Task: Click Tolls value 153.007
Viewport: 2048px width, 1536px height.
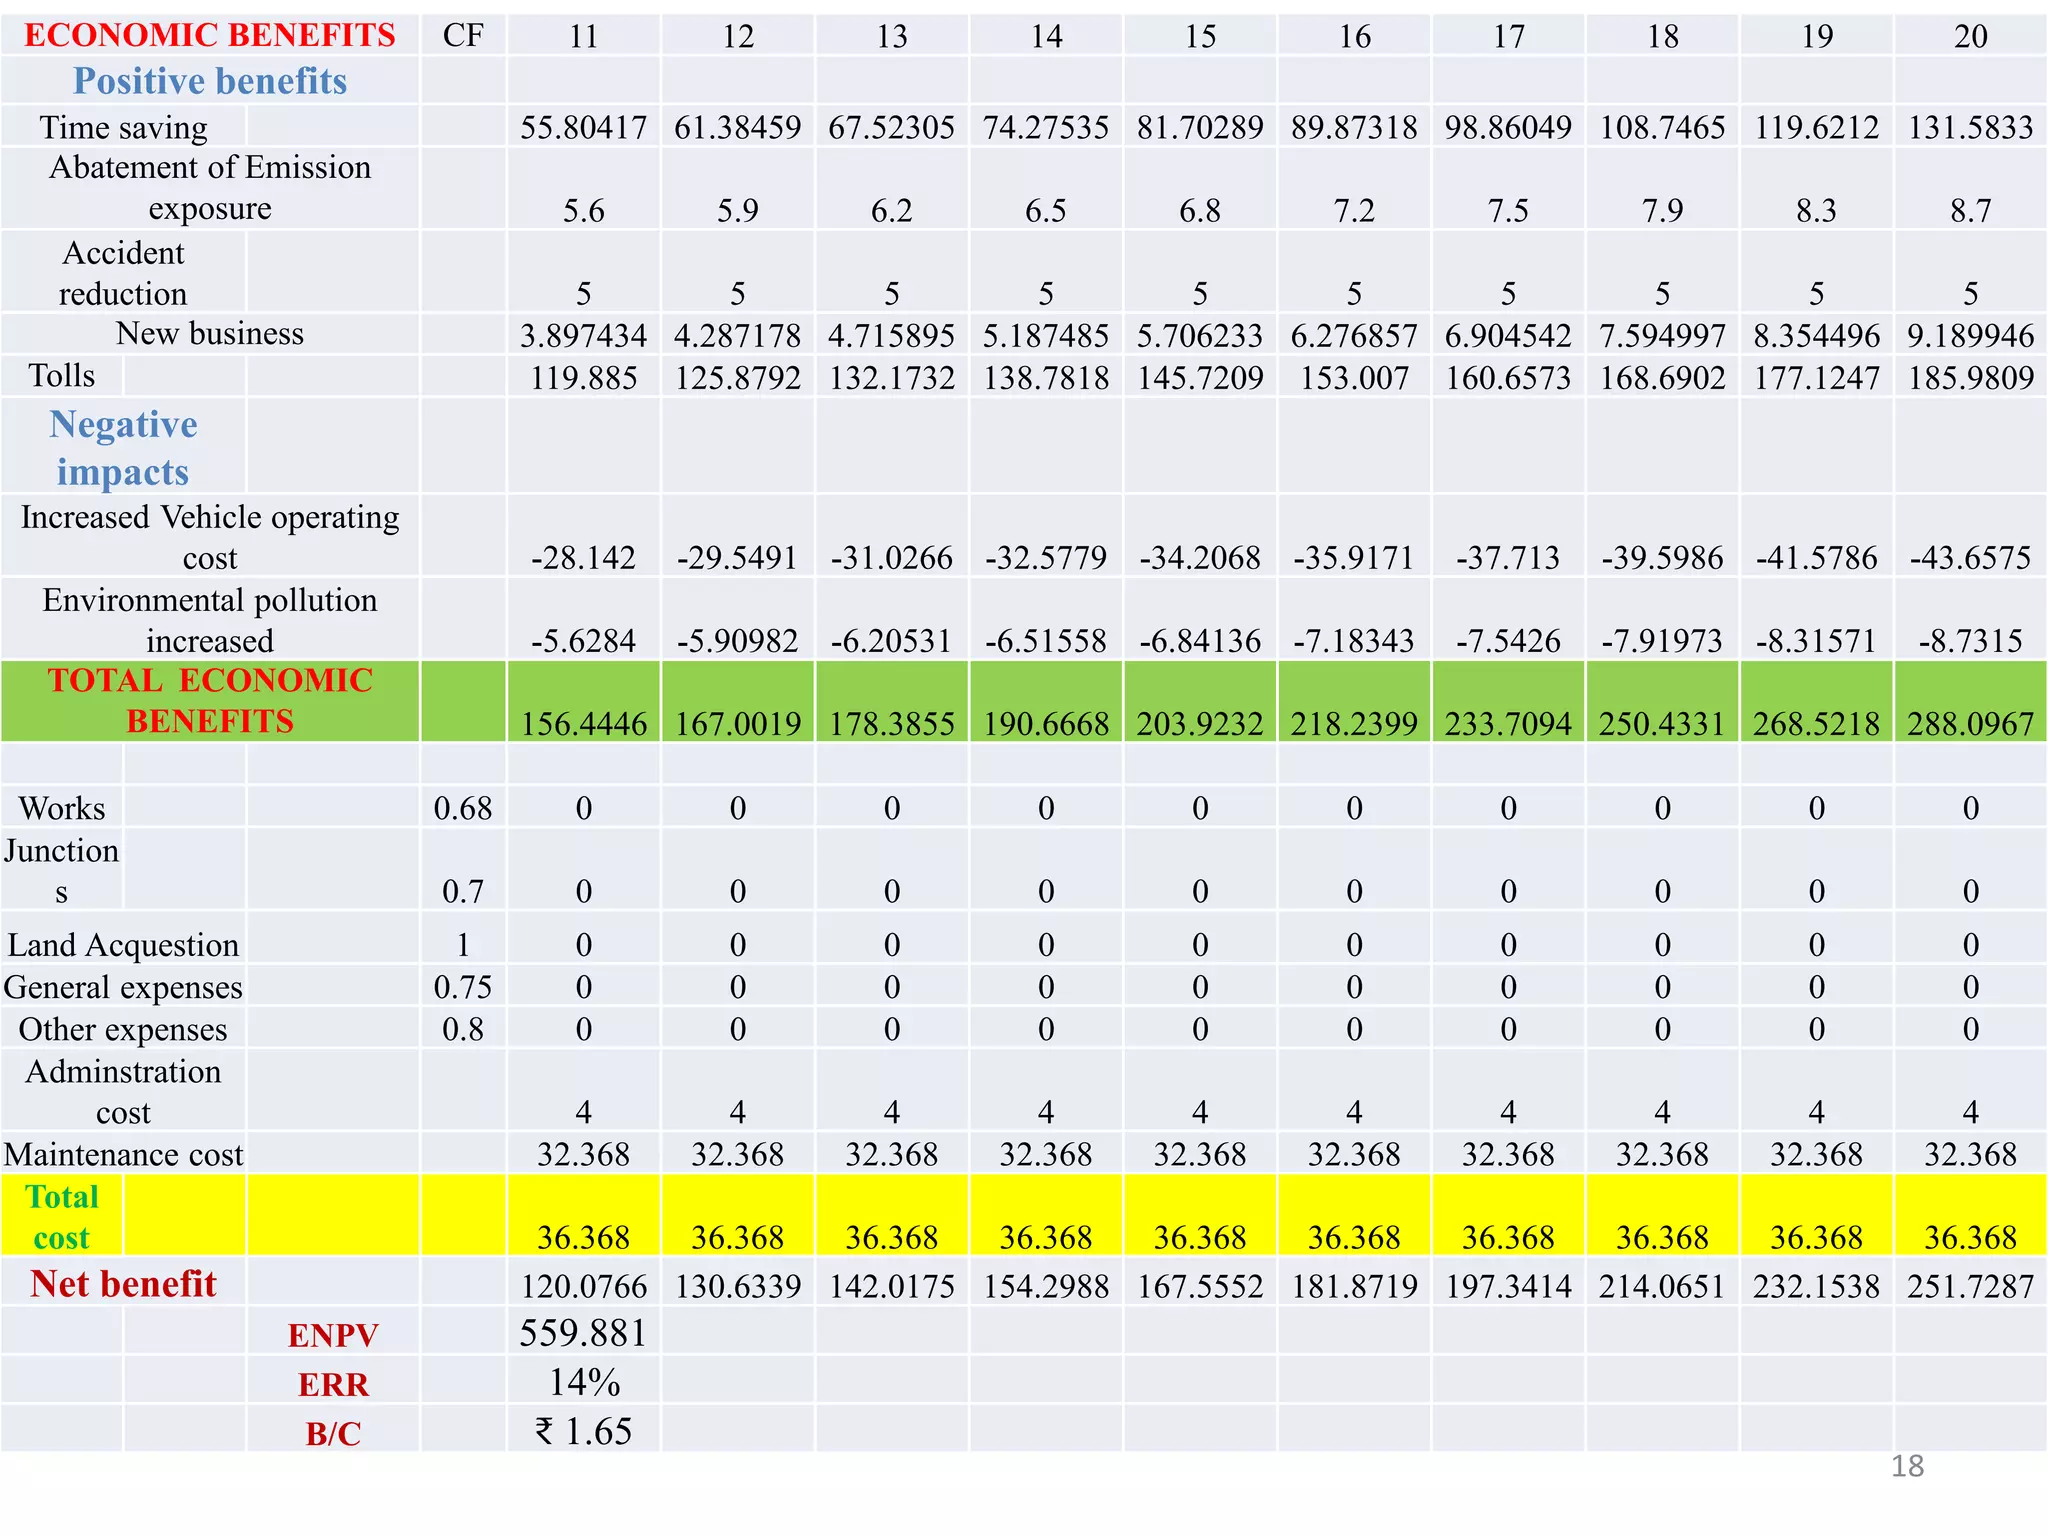Action: click(1354, 378)
